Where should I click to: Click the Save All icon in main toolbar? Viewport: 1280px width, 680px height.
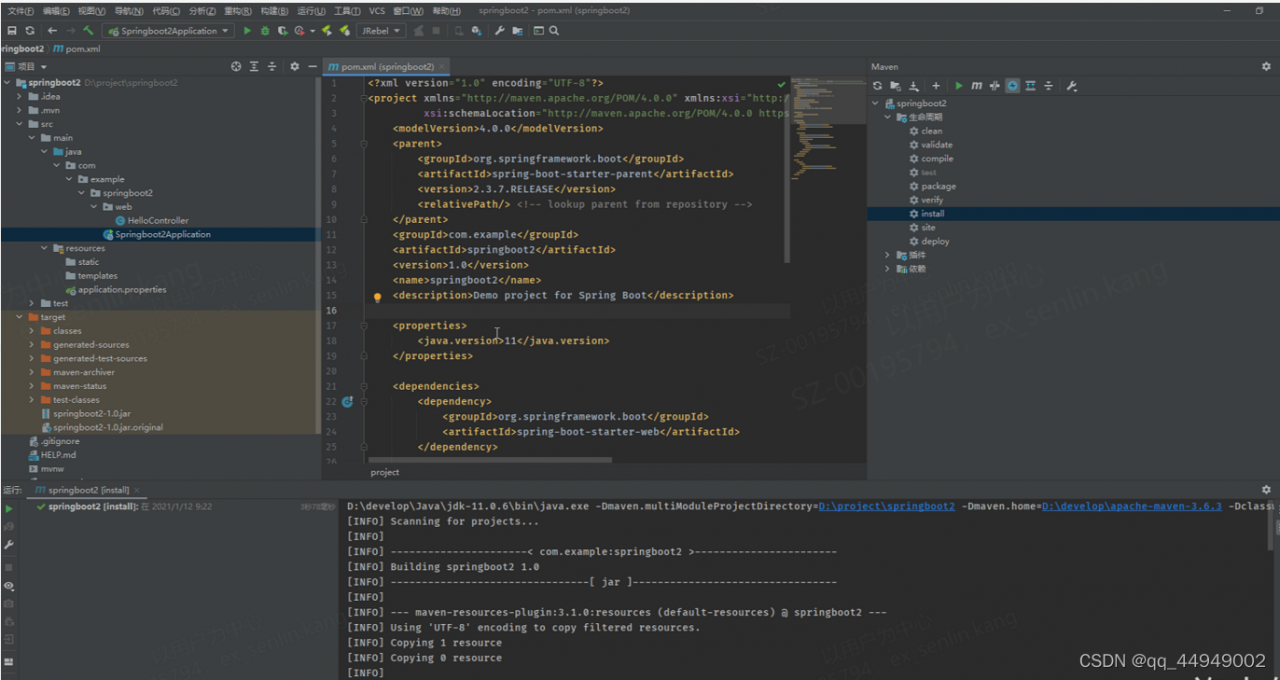[12, 31]
